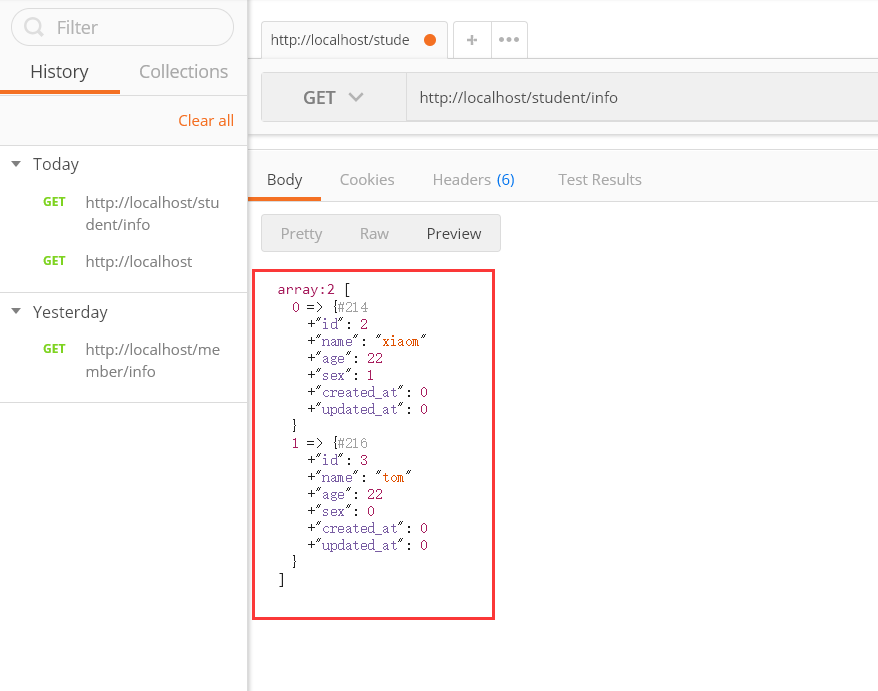Click the Filter search field
Image resolution: width=878 pixels, height=691 pixels.
point(122,27)
